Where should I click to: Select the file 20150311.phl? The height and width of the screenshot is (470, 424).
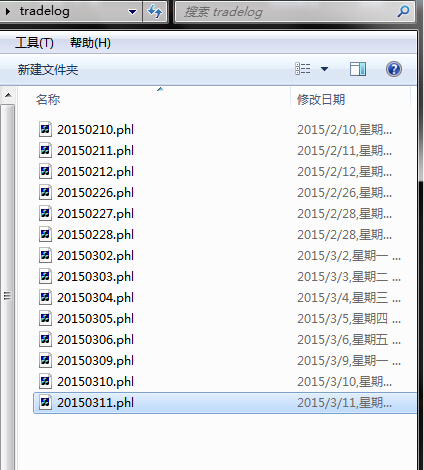pos(225,403)
